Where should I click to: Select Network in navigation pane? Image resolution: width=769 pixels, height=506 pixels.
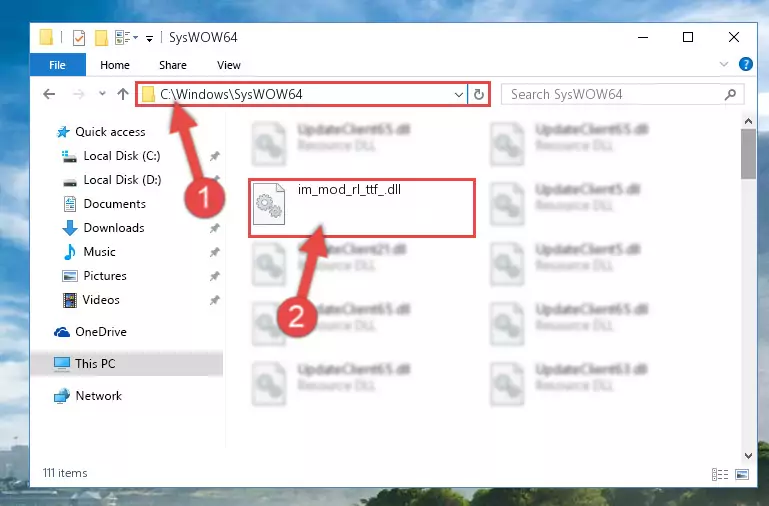point(99,396)
